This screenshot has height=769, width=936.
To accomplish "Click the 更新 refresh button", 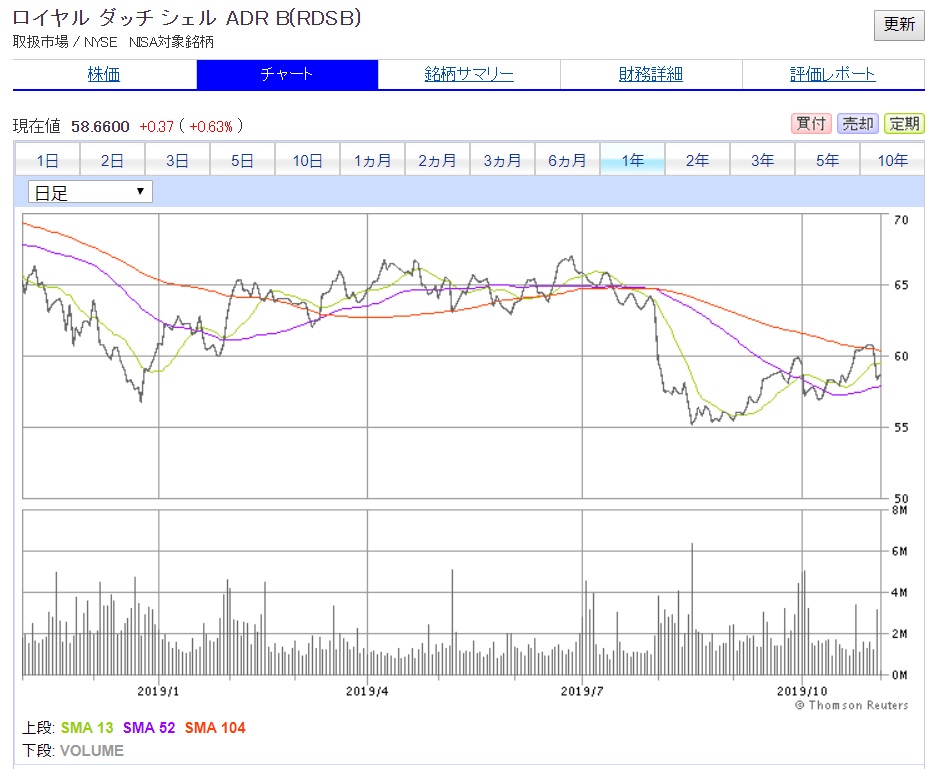I will pos(899,25).
